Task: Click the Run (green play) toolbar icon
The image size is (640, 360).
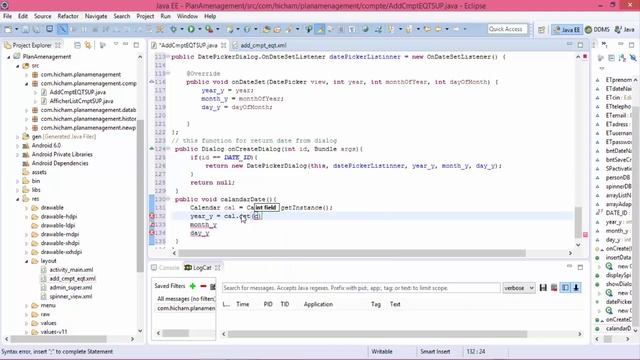Action: [191, 29]
